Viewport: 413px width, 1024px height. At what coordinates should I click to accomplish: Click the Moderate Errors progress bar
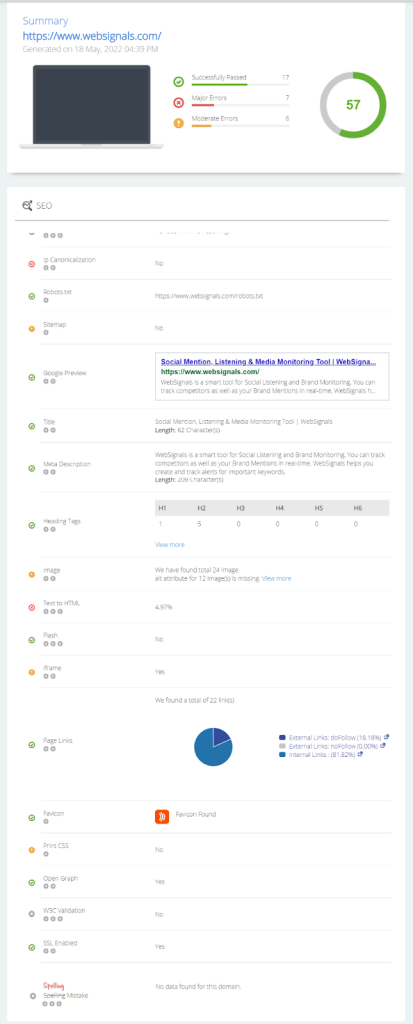240,125
